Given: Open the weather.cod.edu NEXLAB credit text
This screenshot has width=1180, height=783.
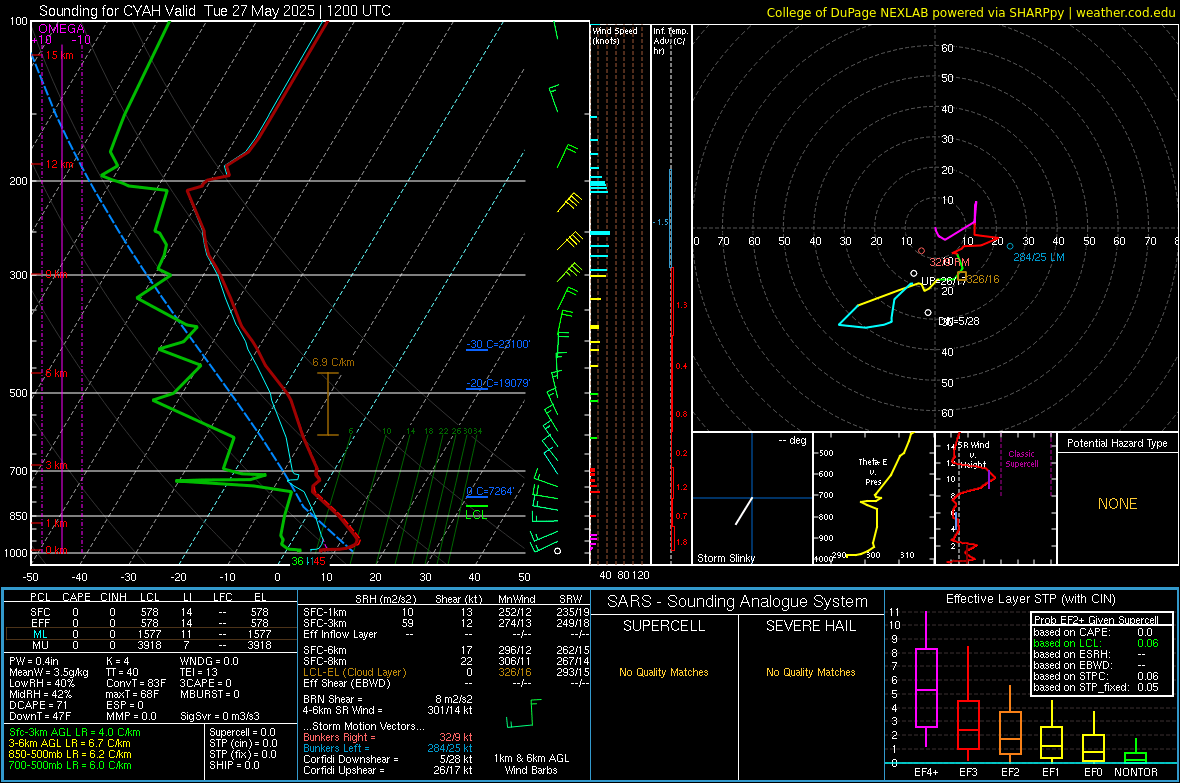Looking at the screenshot, I should [971, 12].
